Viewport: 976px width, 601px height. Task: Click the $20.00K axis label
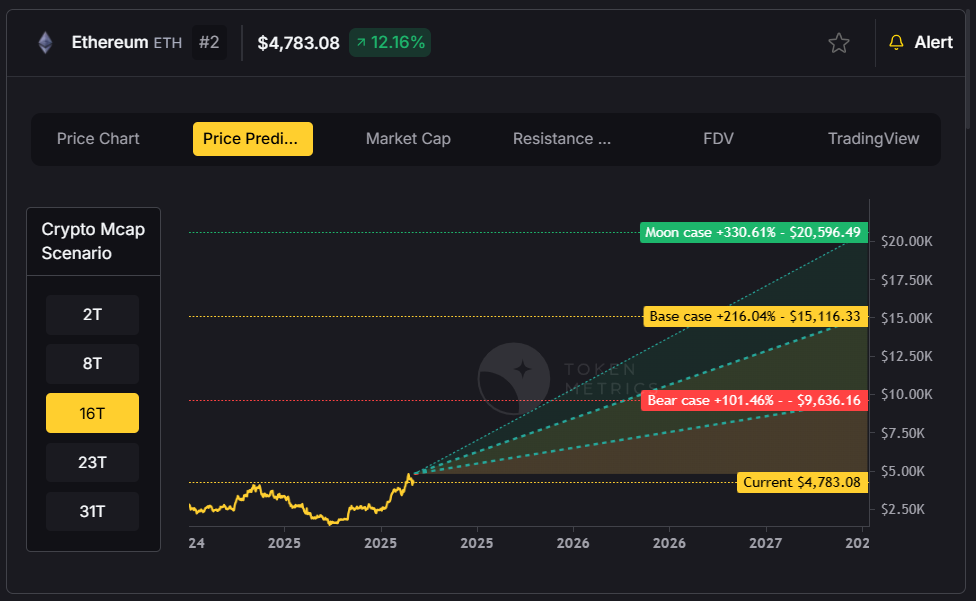point(906,241)
